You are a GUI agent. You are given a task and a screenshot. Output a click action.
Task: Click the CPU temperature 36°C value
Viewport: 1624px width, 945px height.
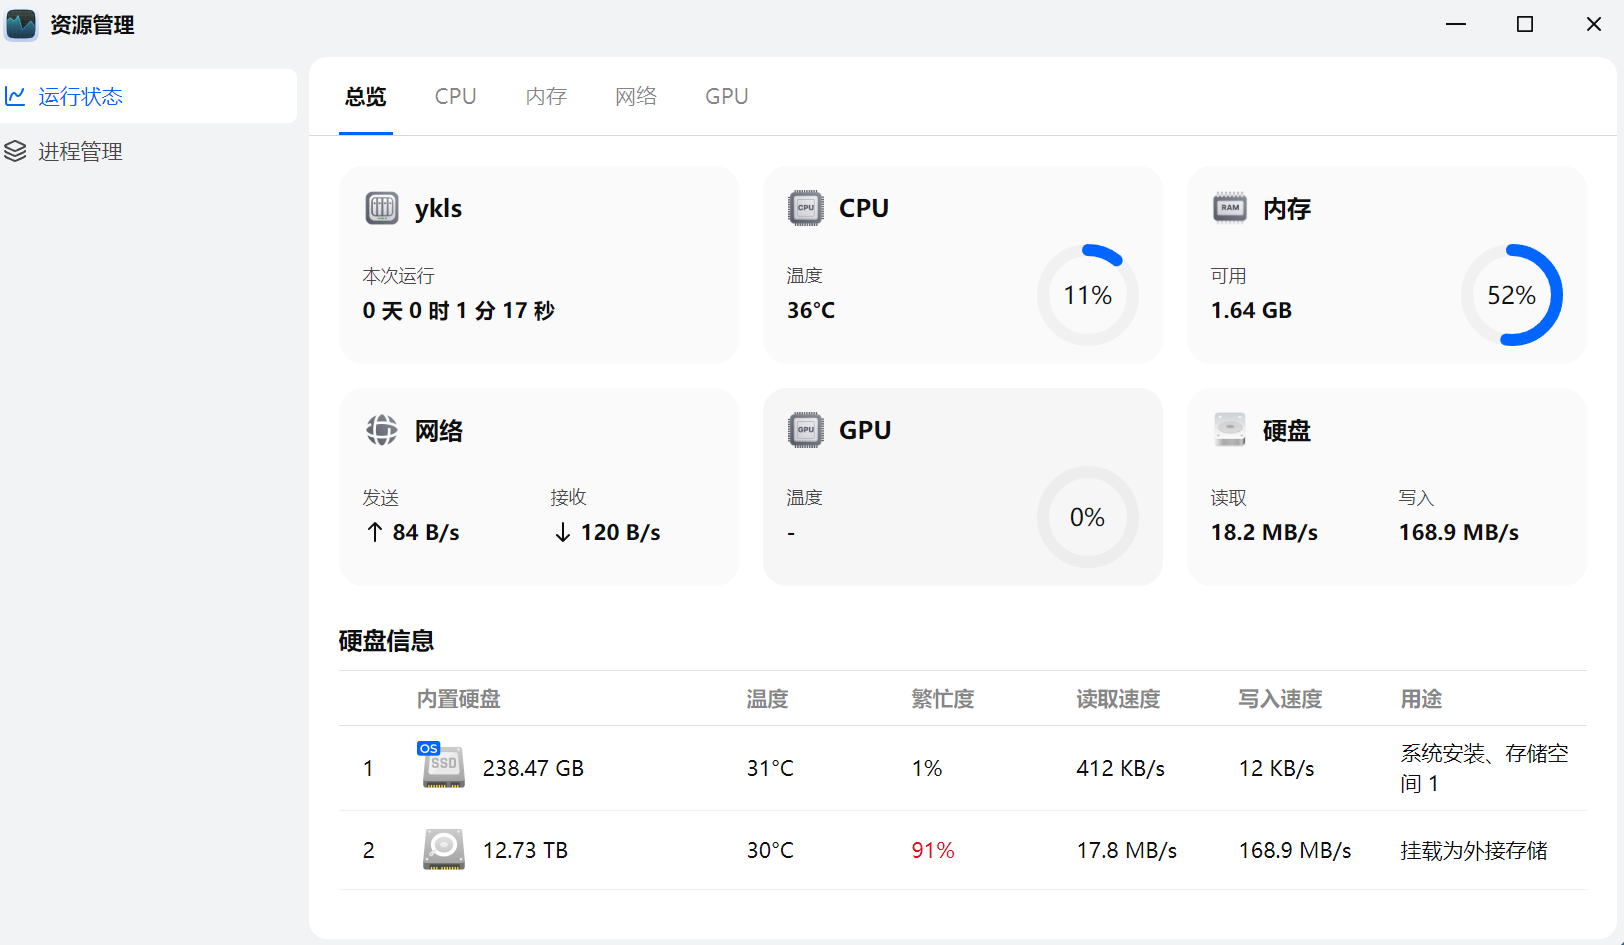click(x=811, y=310)
